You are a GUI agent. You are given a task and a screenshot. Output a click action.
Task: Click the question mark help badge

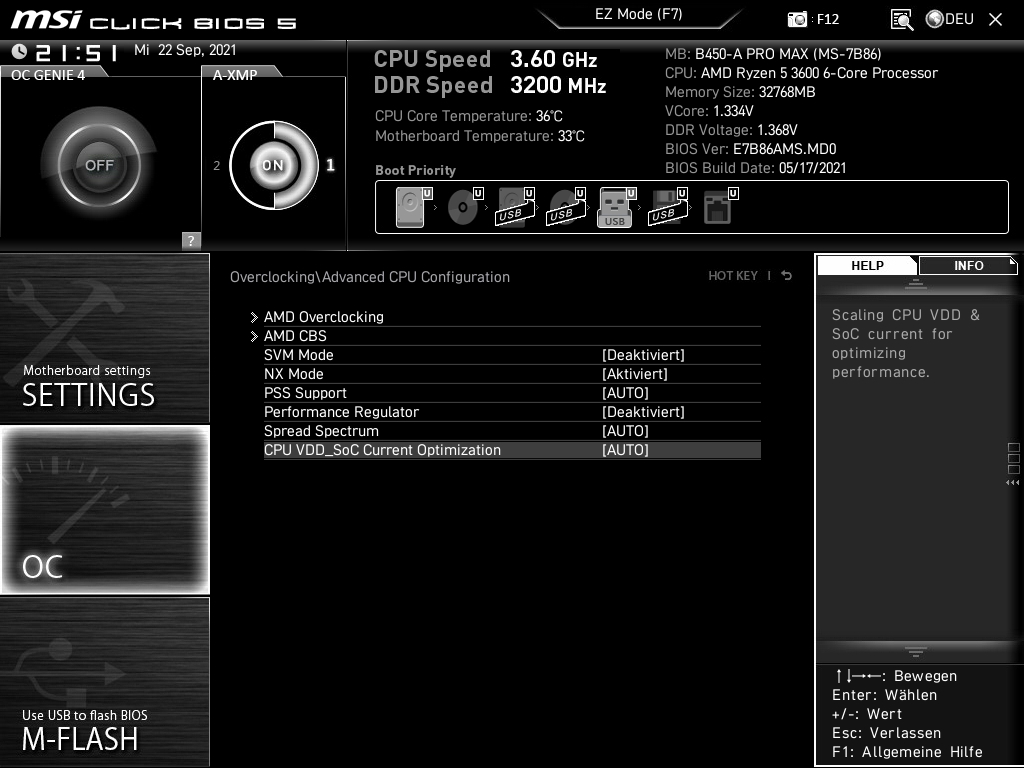point(190,240)
